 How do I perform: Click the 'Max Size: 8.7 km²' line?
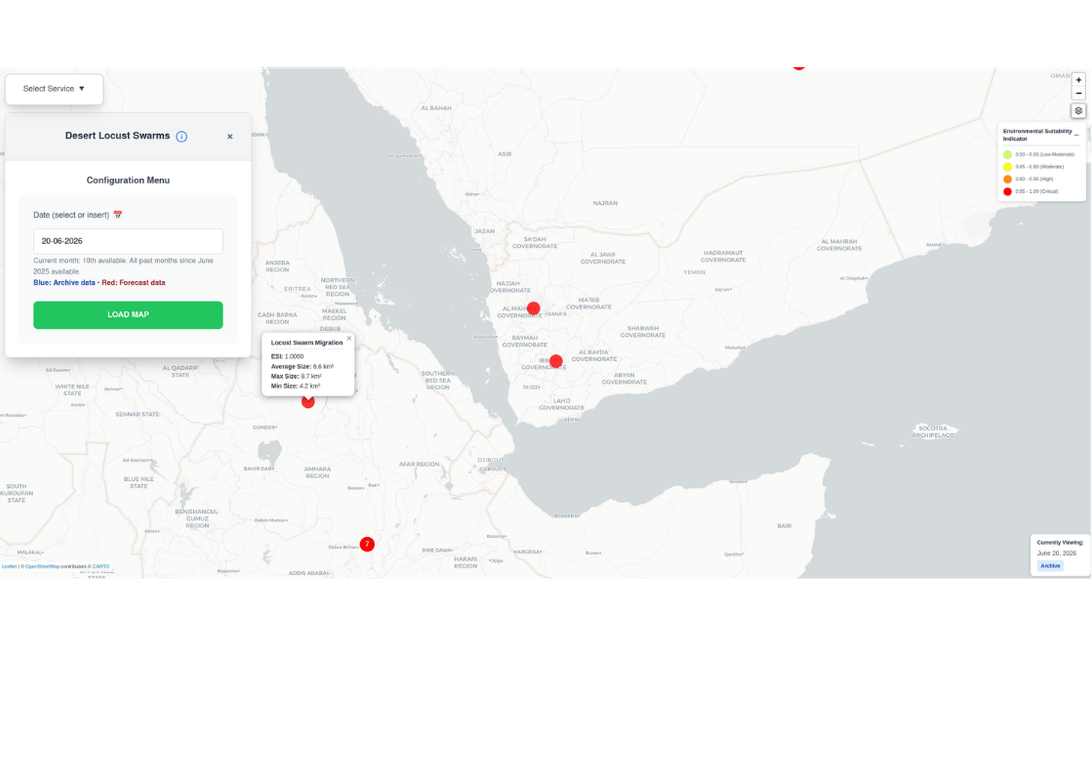[x=296, y=376]
